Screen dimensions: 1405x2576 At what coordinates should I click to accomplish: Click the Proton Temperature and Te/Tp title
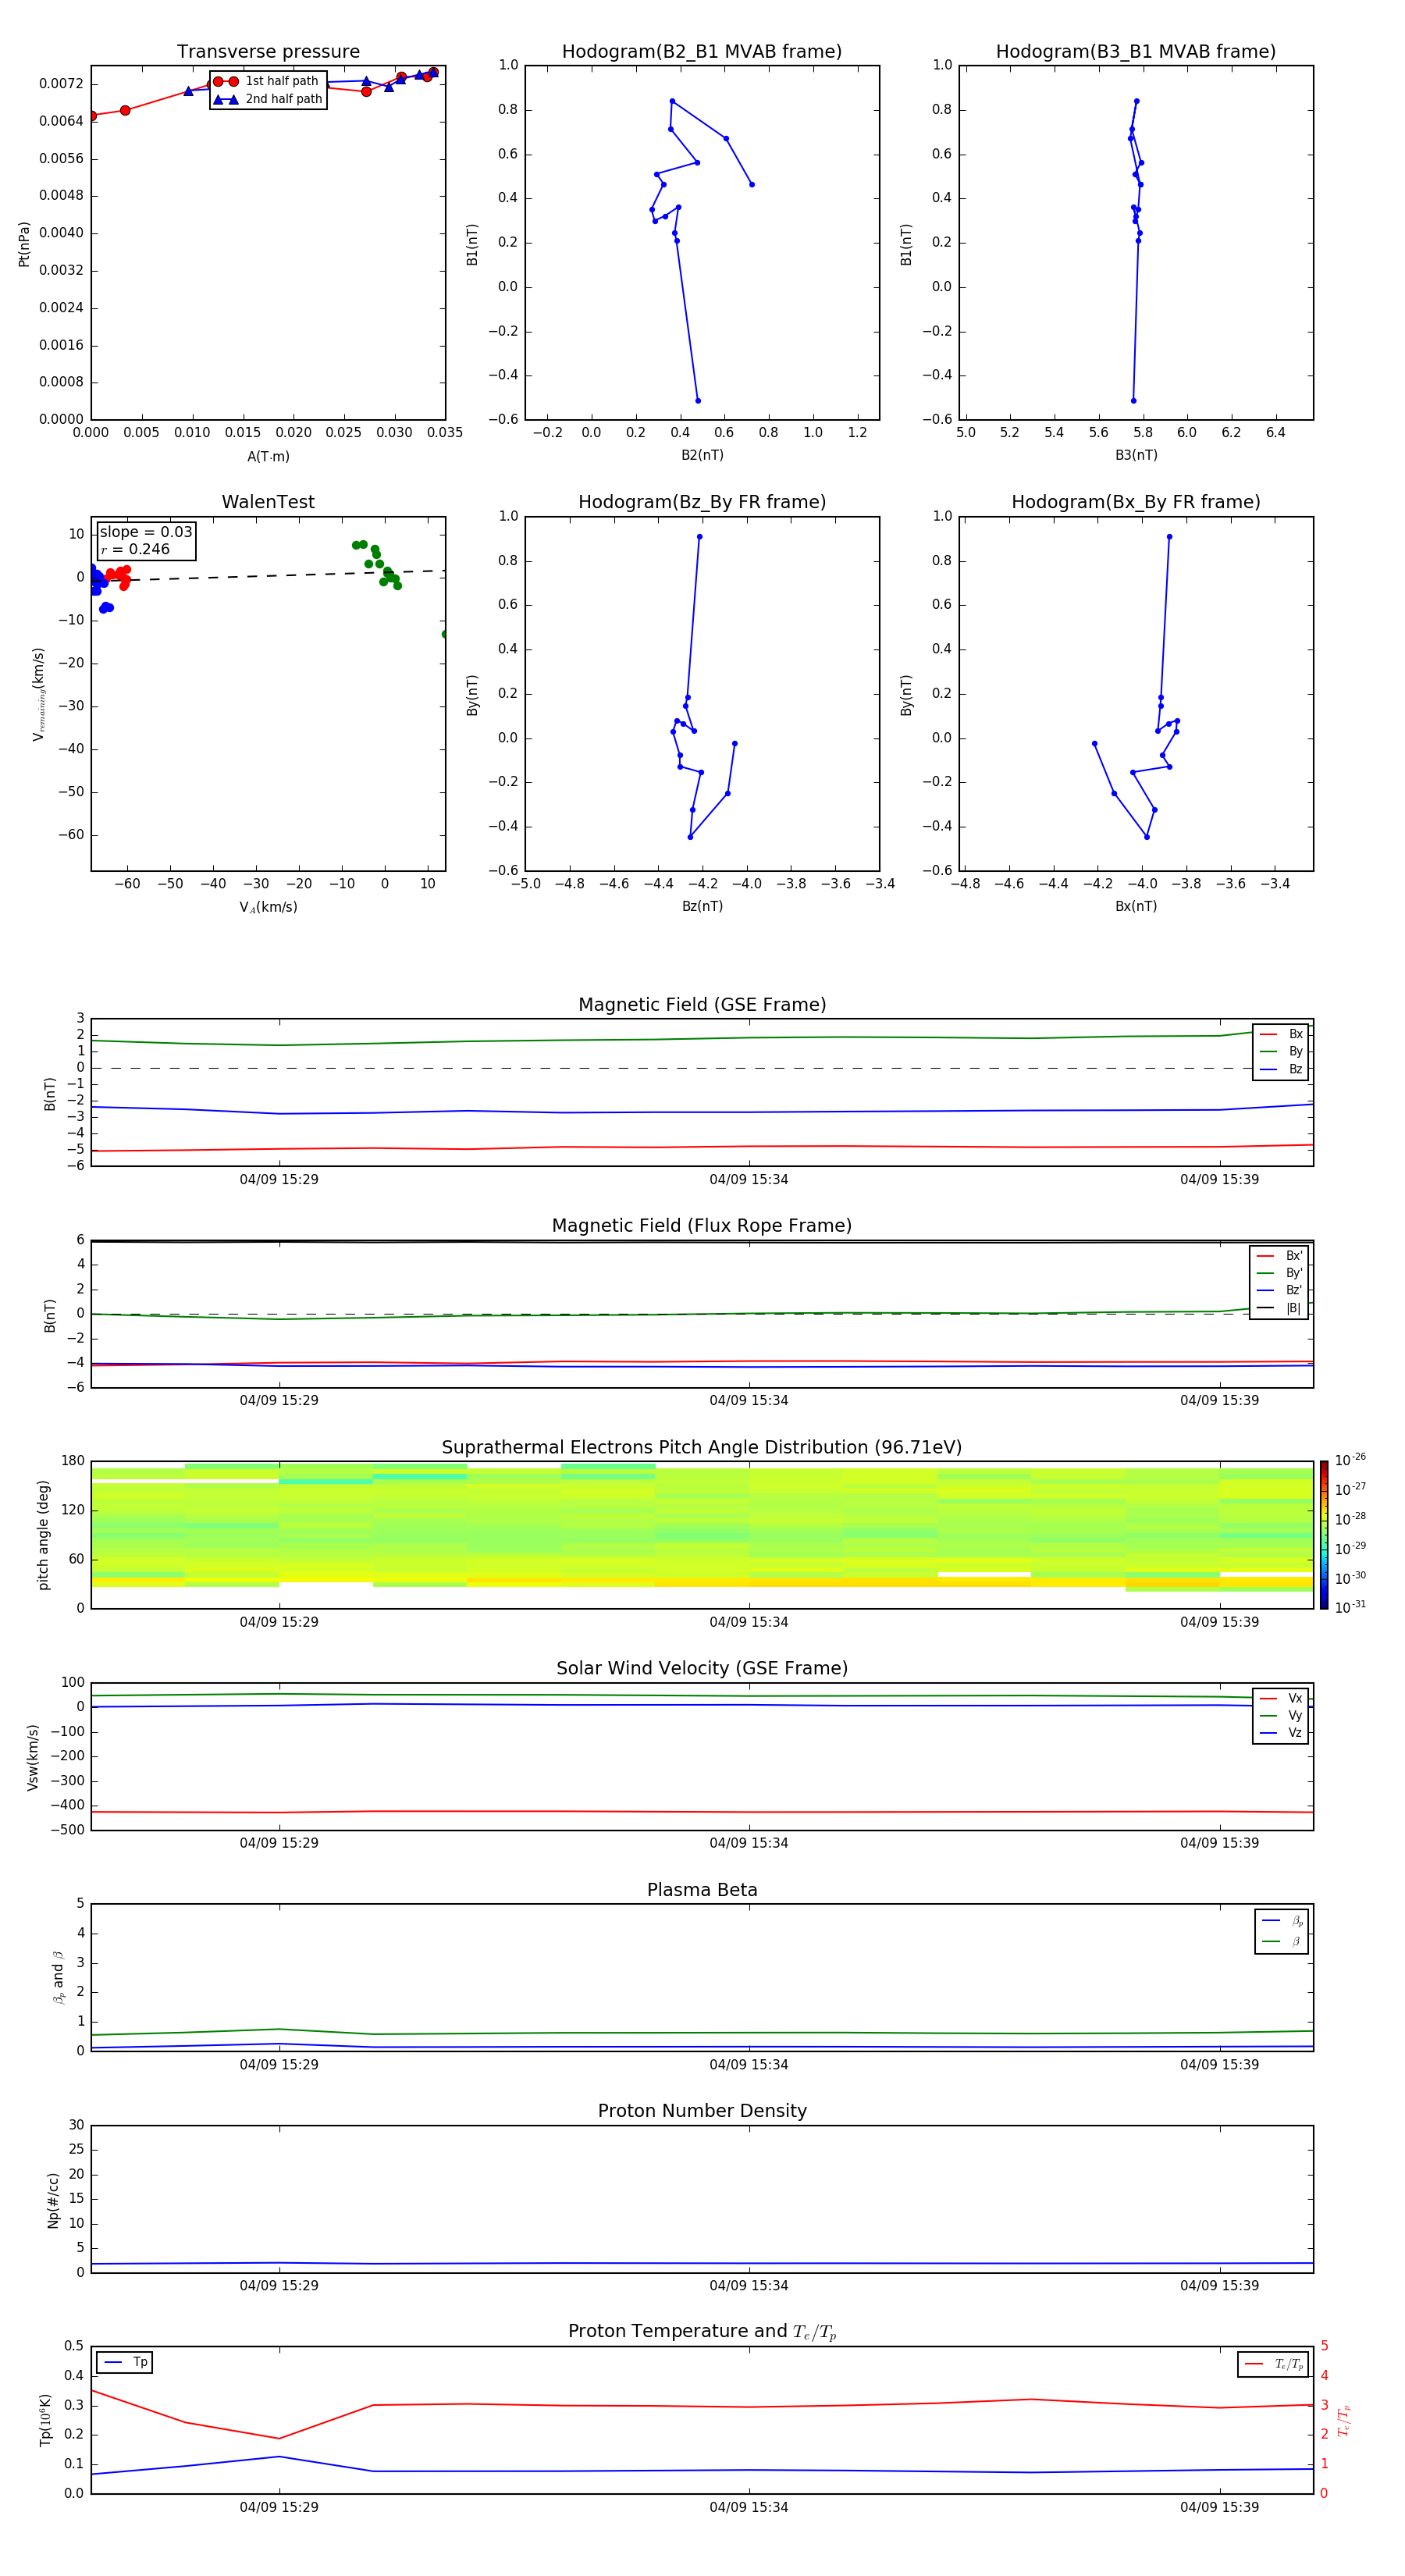point(702,2332)
